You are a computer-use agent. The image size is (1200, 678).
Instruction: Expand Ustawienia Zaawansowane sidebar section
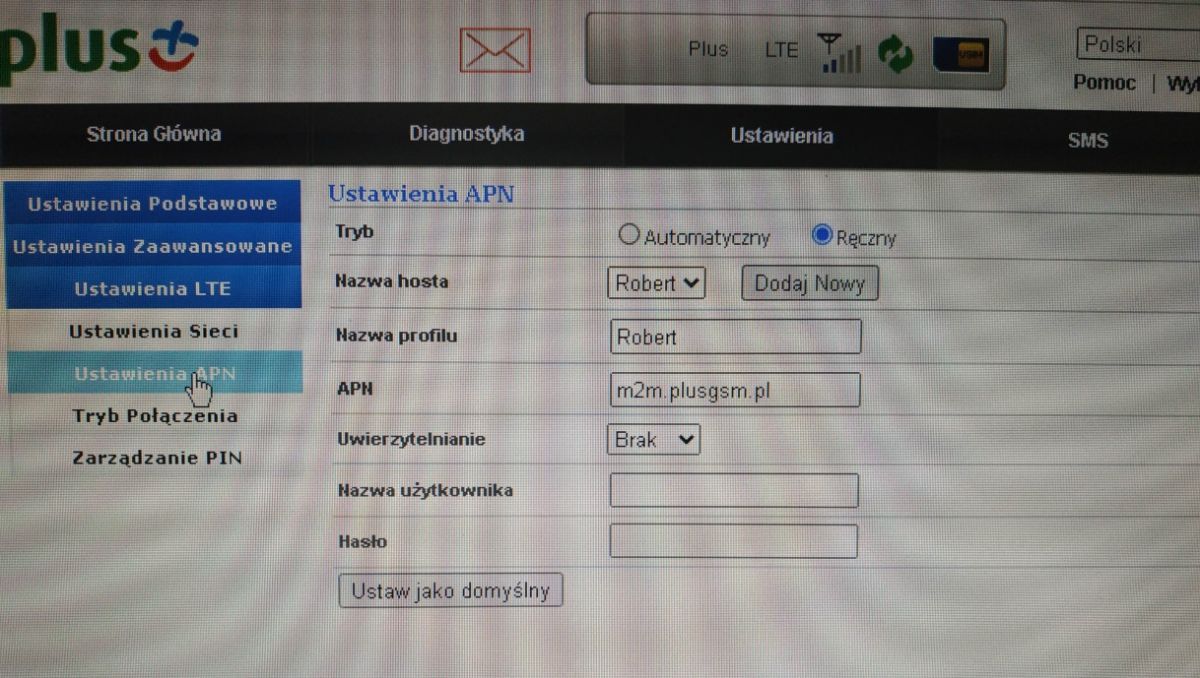pyautogui.click(x=152, y=246)
